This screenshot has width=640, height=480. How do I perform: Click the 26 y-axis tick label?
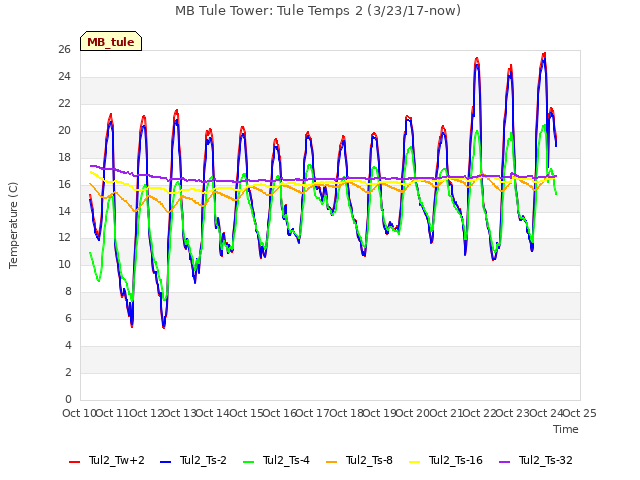pyautogui.click(x=64, y=49)
